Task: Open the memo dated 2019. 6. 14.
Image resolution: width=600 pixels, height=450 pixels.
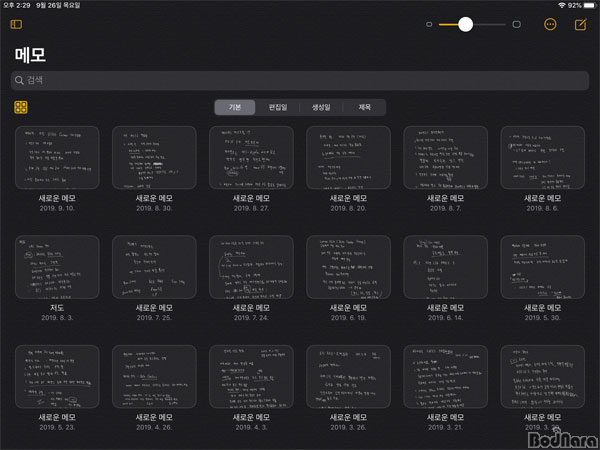Action: 446,266
